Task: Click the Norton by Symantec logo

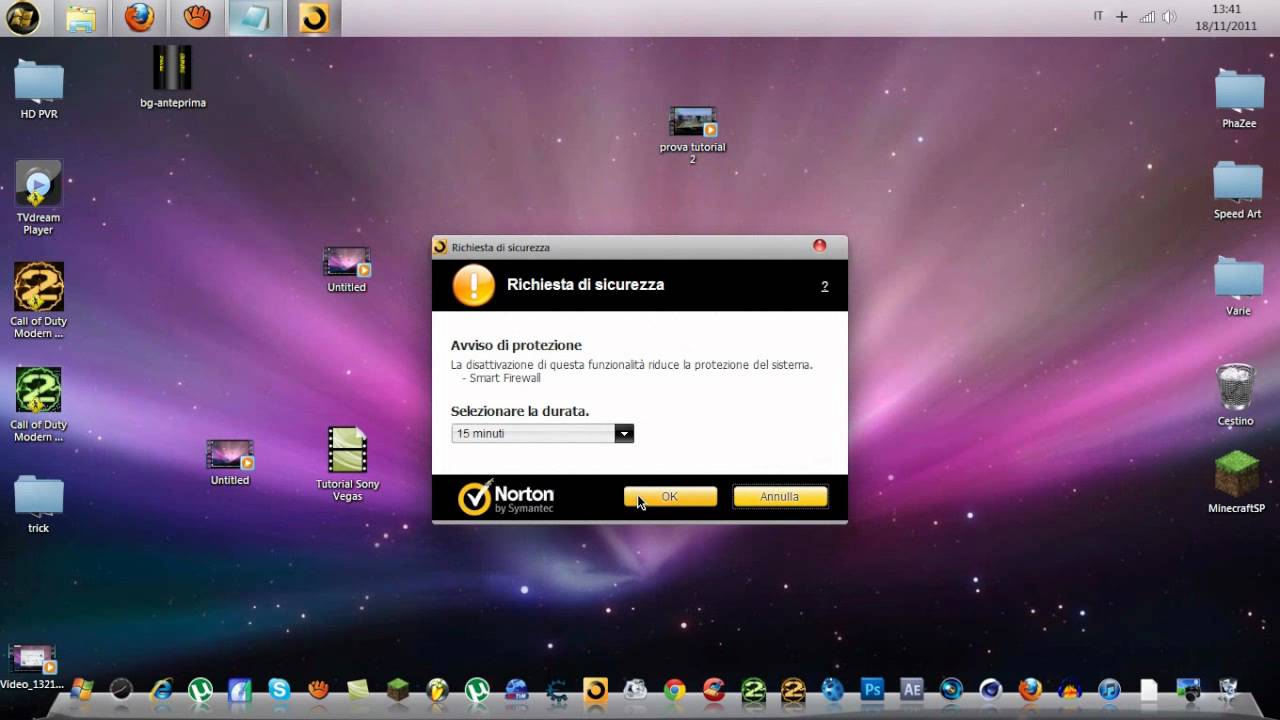Action: [506, 497]
